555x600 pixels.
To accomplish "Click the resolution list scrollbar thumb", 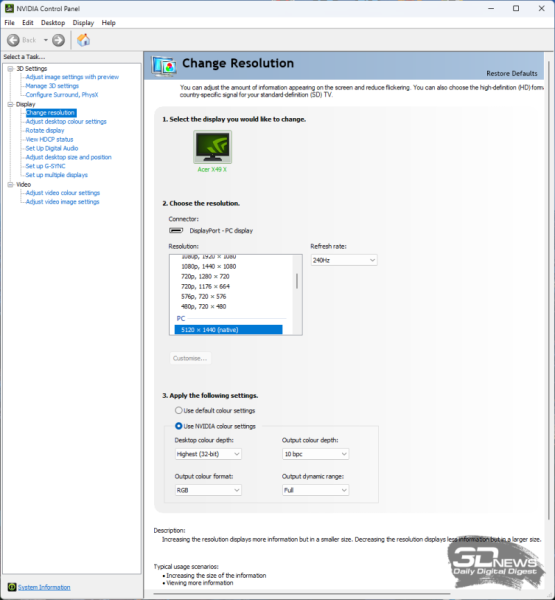I will point(297,281).
